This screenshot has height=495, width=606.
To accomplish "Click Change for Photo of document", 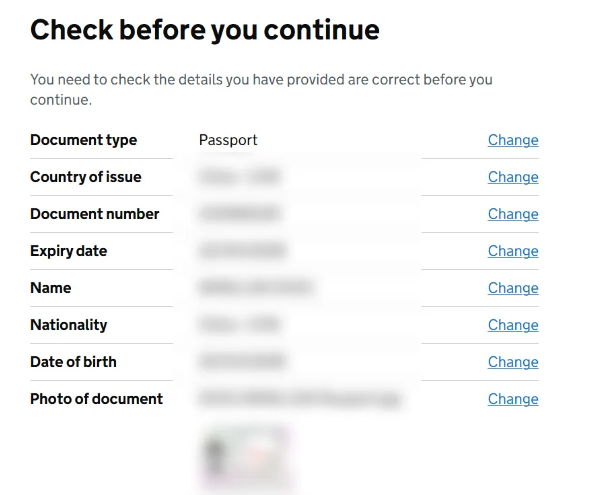I will [x=513, y=399].
